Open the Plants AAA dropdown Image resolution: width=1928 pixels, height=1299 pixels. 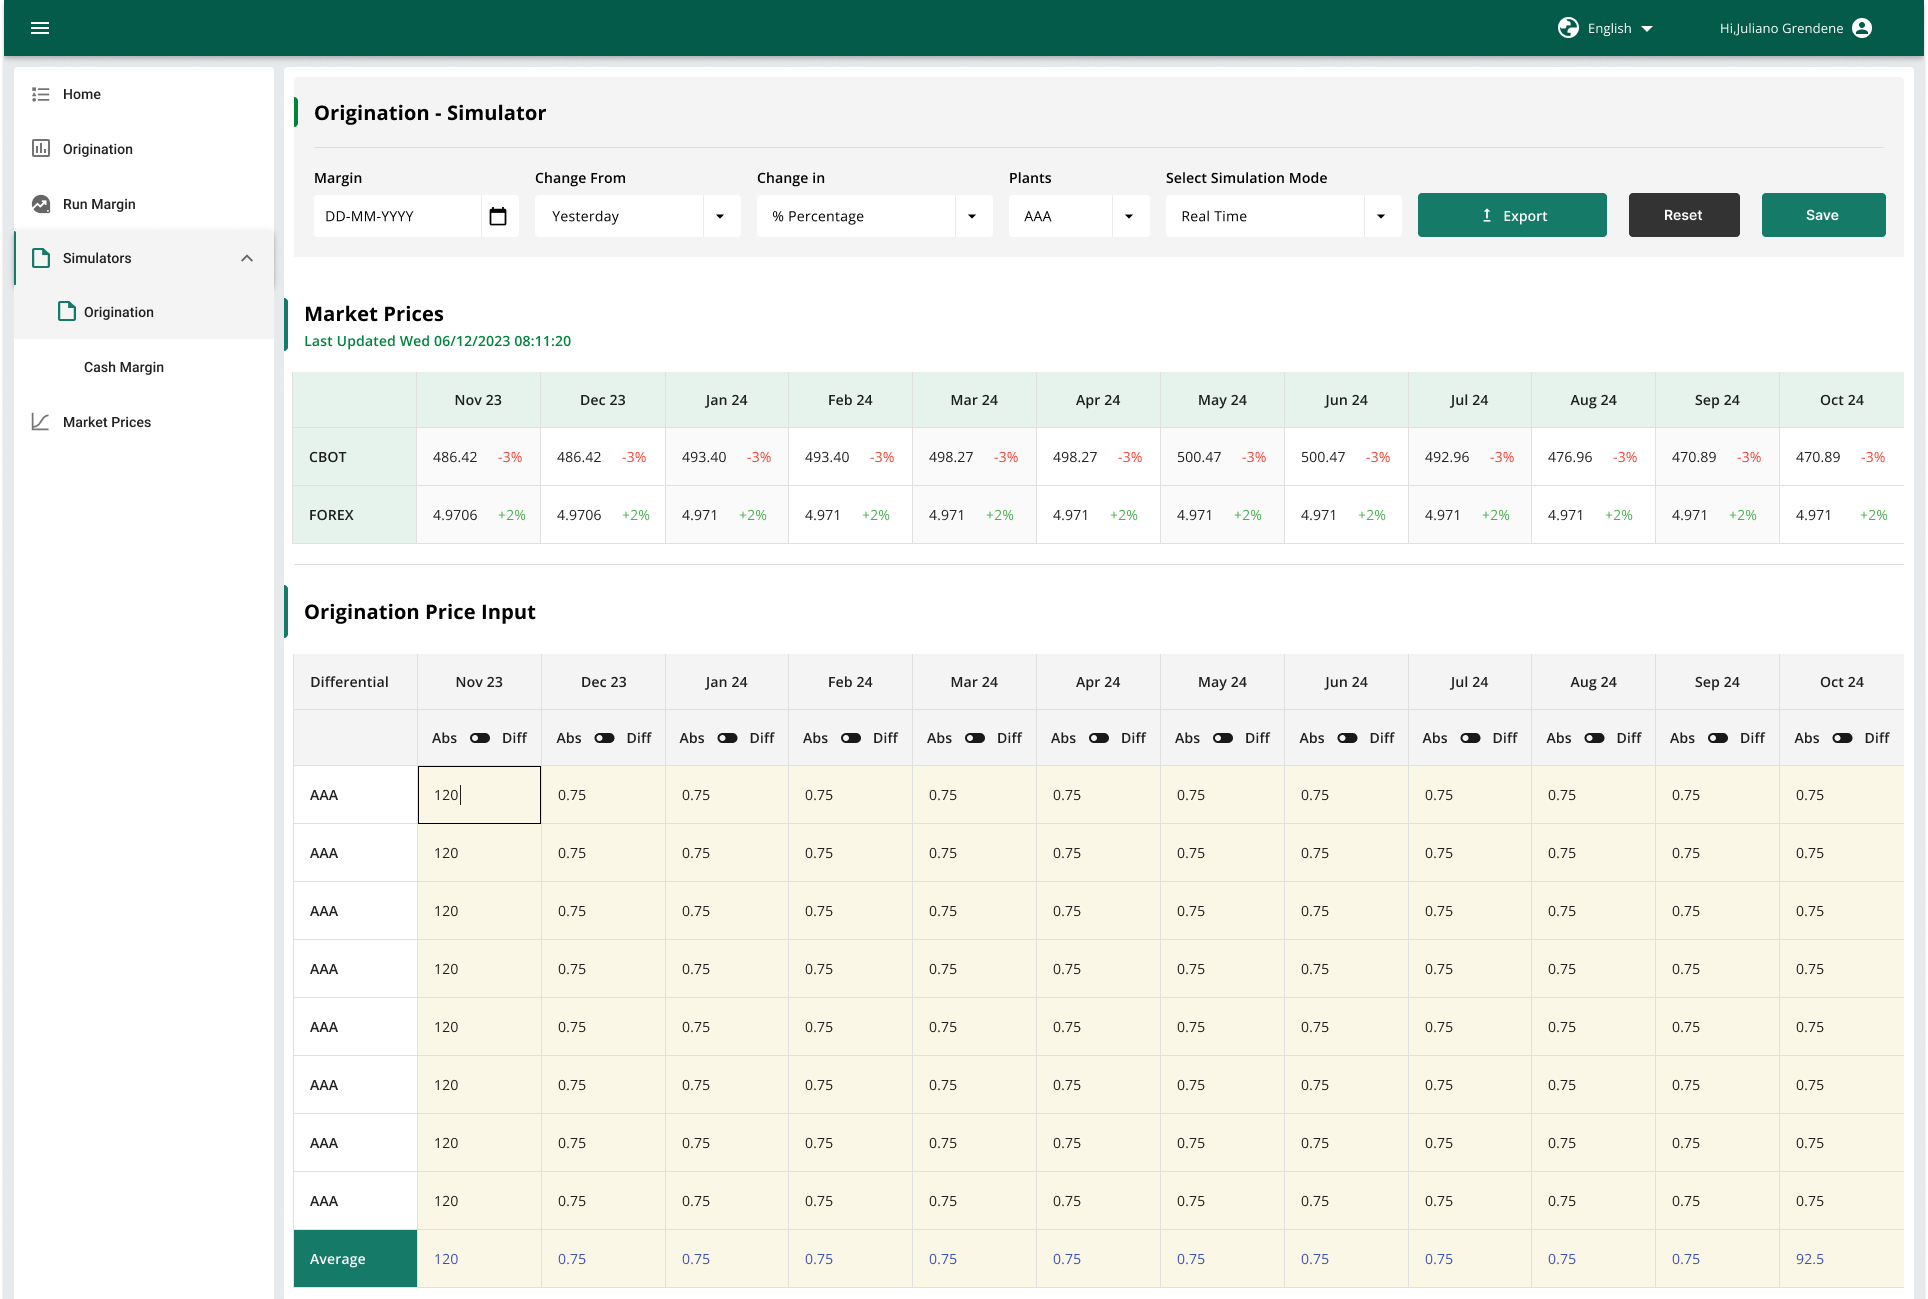[x=1078, y=216]
